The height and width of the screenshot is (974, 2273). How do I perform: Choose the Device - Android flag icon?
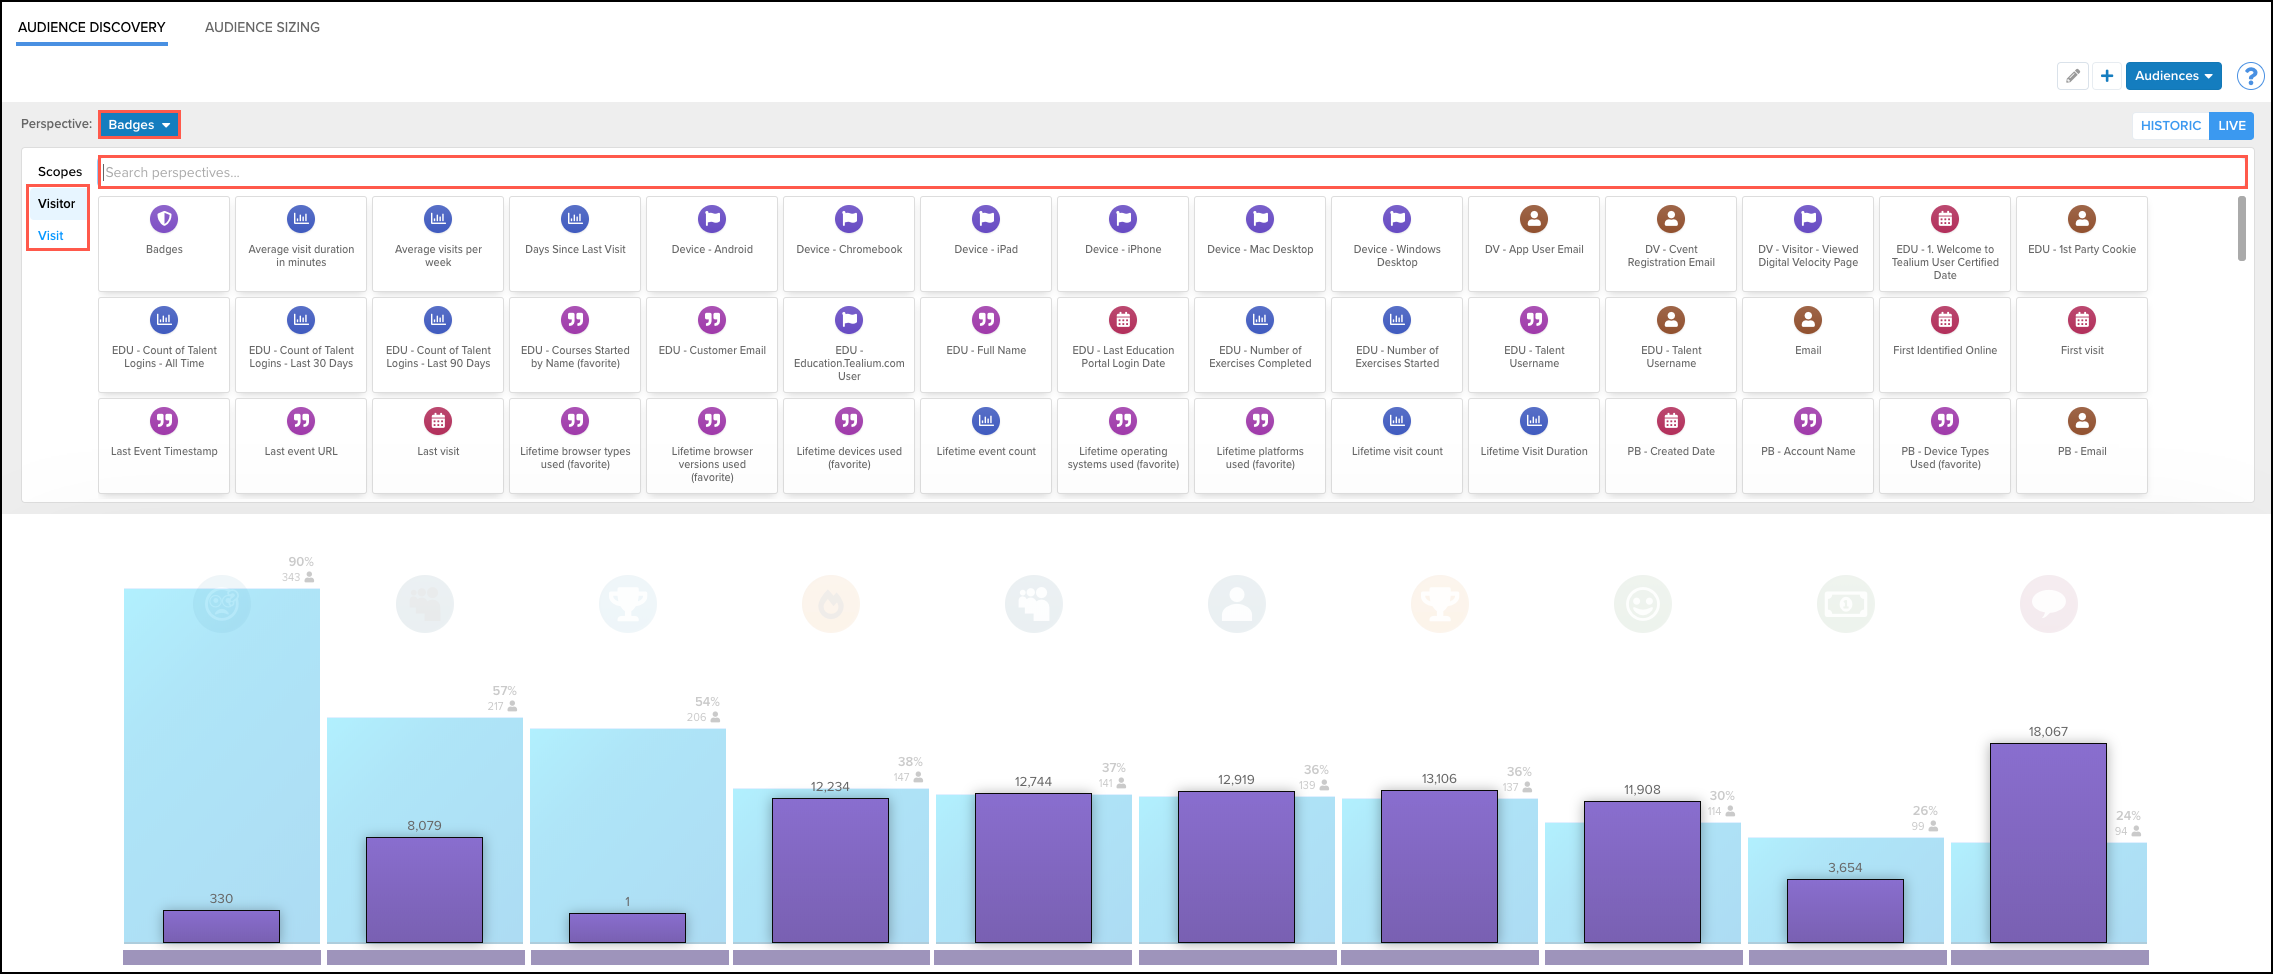point(712,219)
